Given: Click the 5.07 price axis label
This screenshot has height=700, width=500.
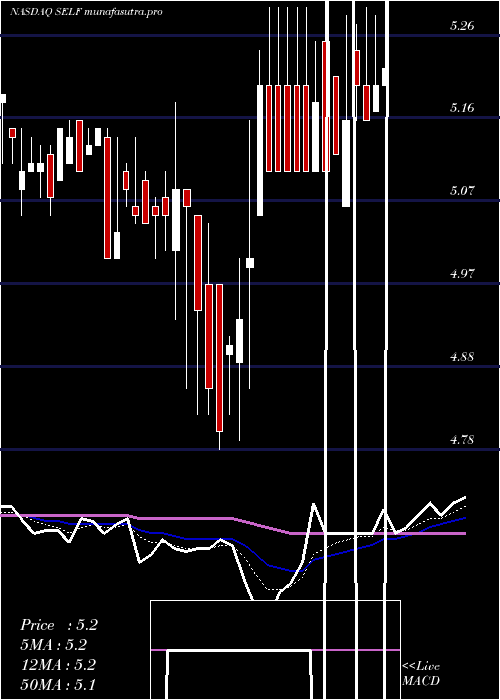Looking at the screenshot, I should (x=462, y=191).
